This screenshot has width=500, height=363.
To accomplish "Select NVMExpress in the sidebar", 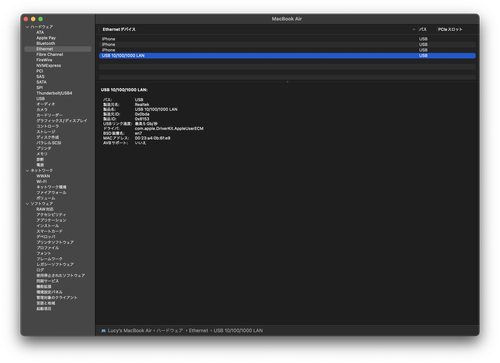I will 49,66.
